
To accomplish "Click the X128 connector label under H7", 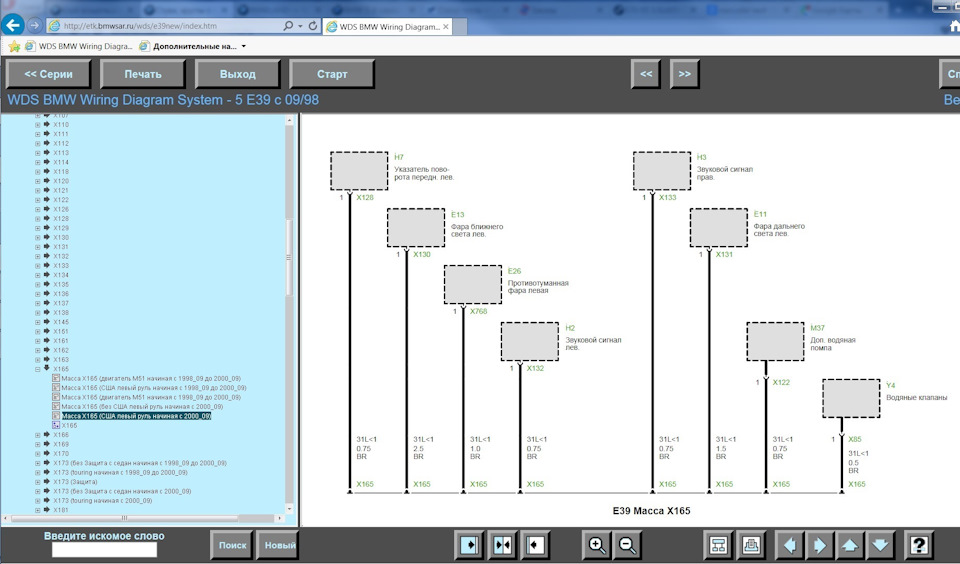I will (x=365, y=197).
